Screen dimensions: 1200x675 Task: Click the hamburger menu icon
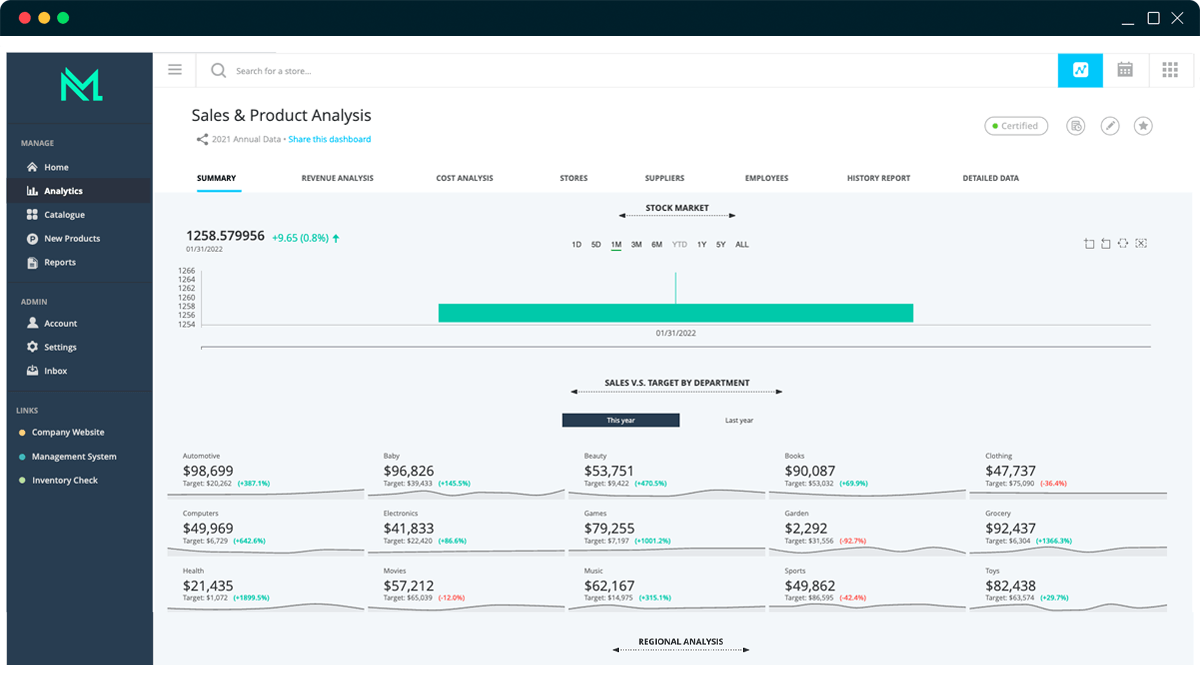point(175,70)
